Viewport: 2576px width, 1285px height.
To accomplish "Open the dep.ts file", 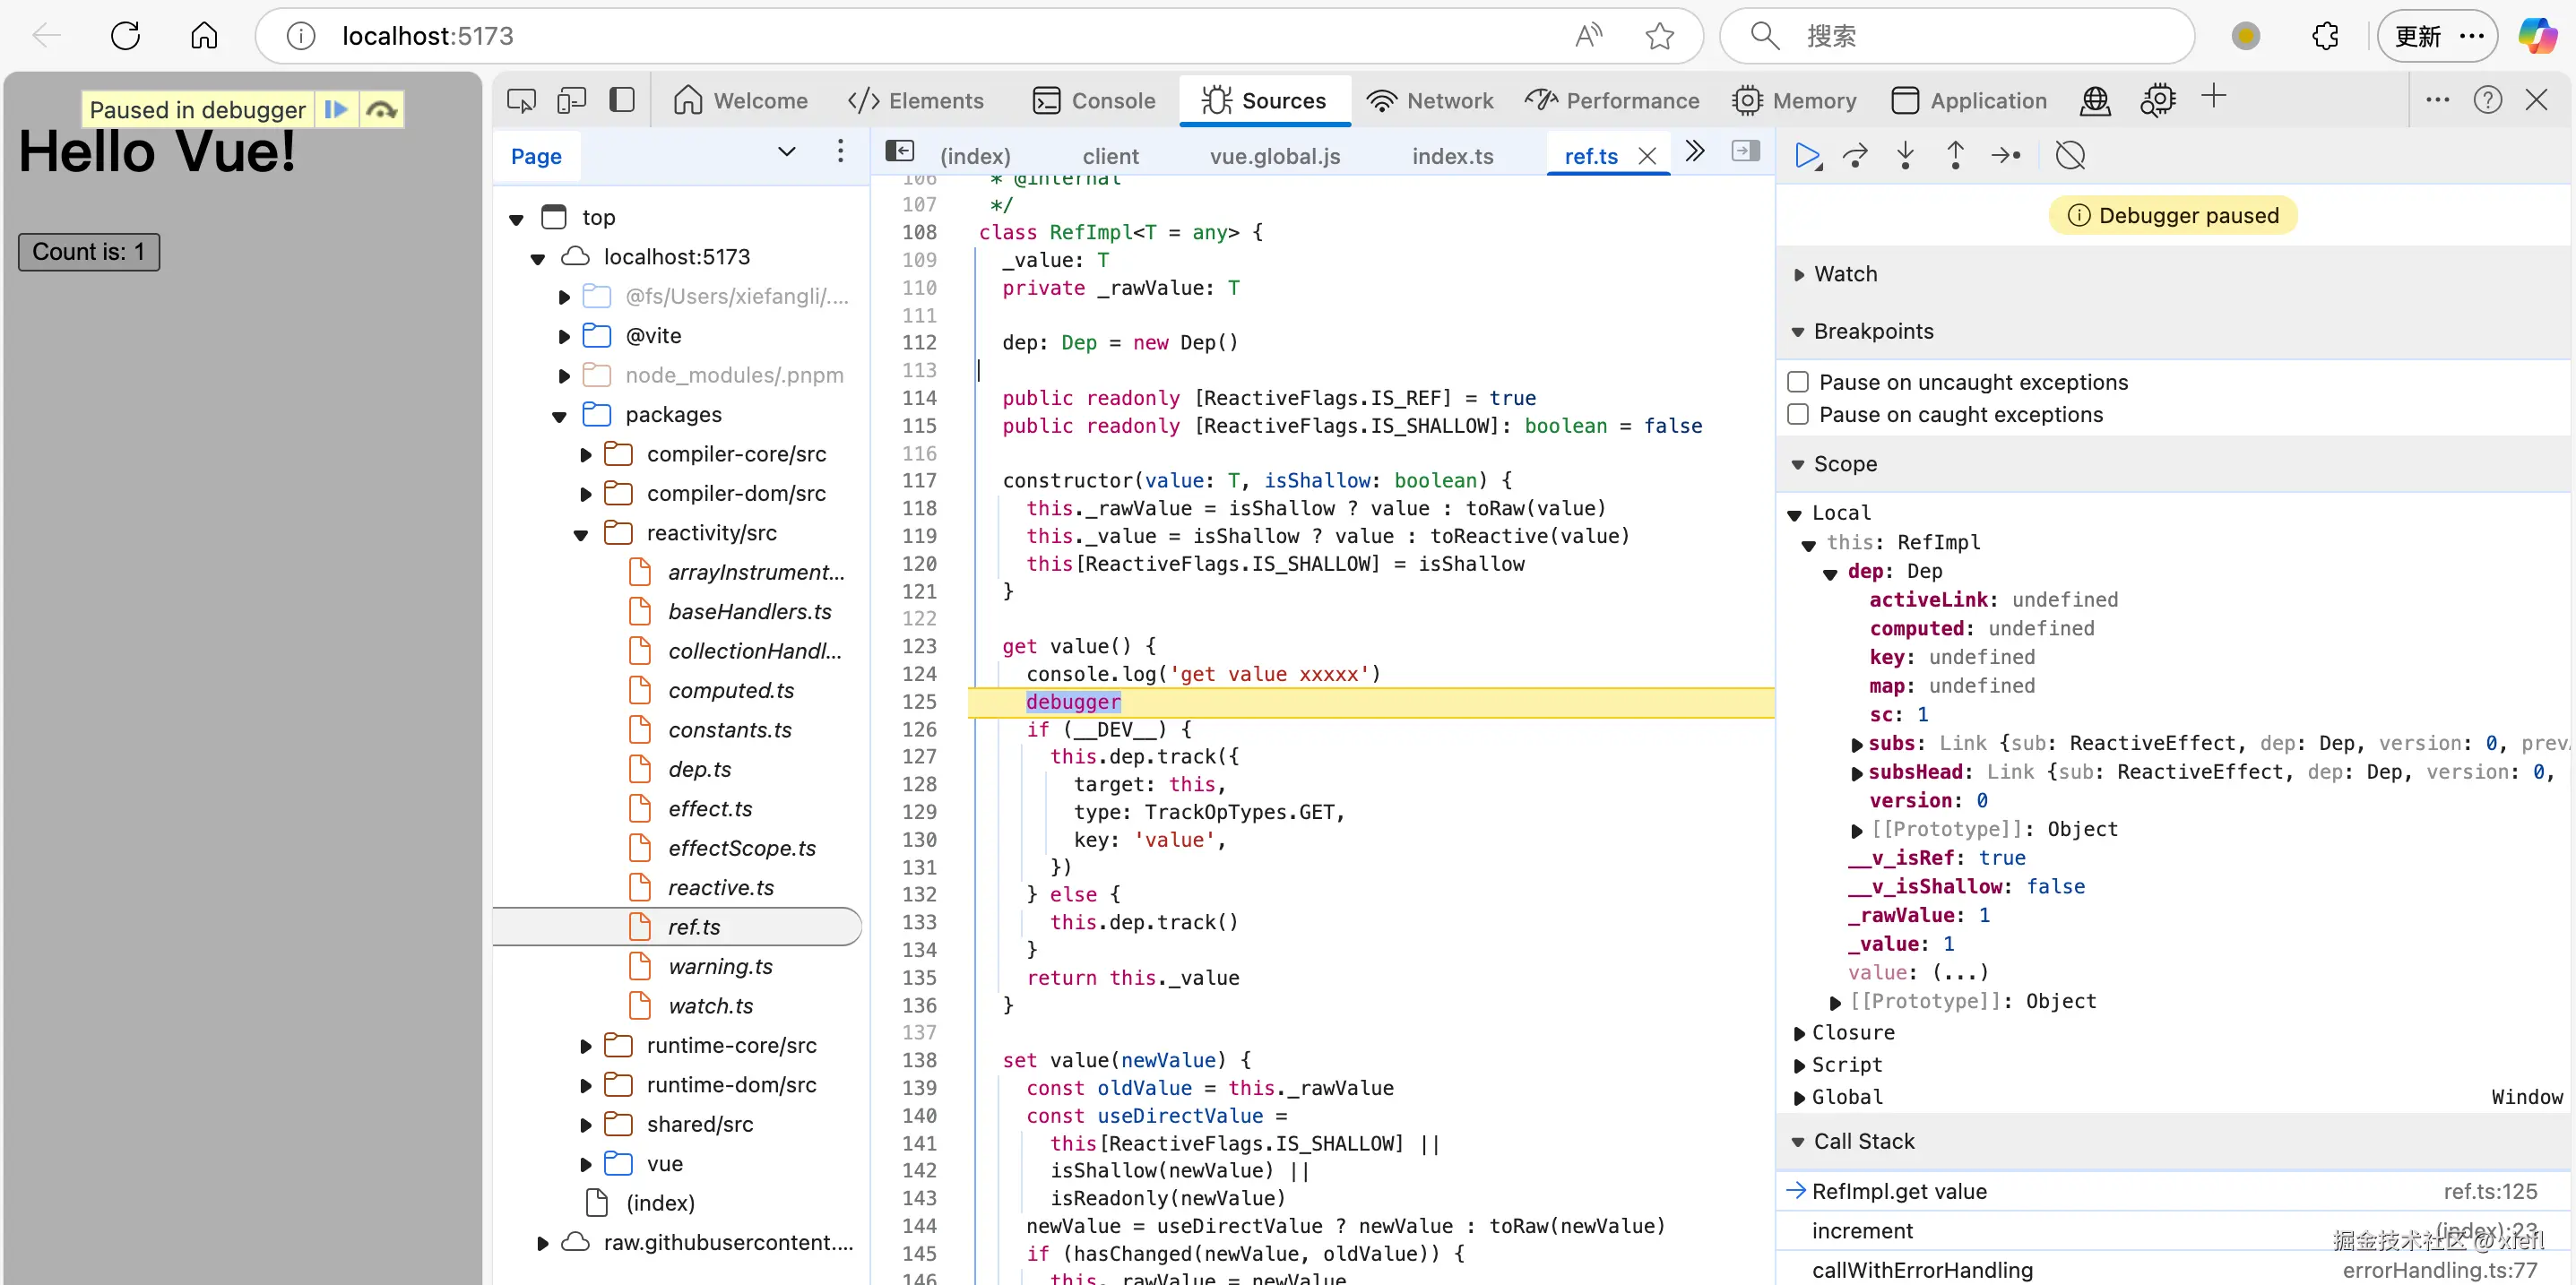I will (x=699, y=769).
